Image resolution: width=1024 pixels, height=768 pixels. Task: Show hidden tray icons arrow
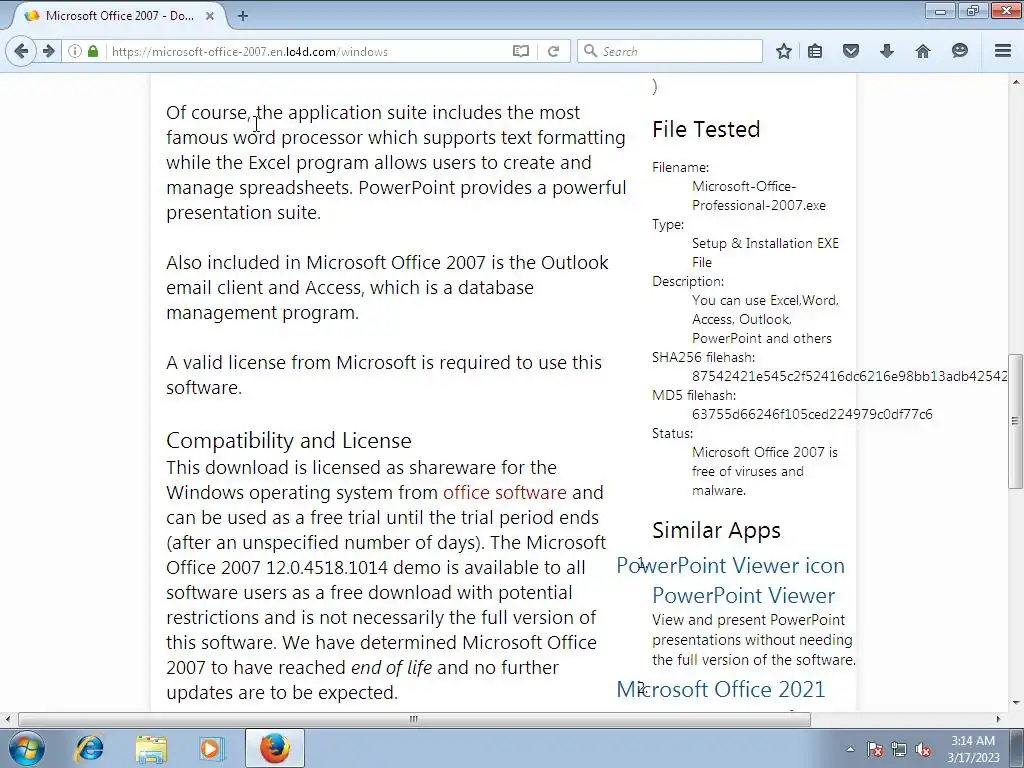[x=850, y=749]
